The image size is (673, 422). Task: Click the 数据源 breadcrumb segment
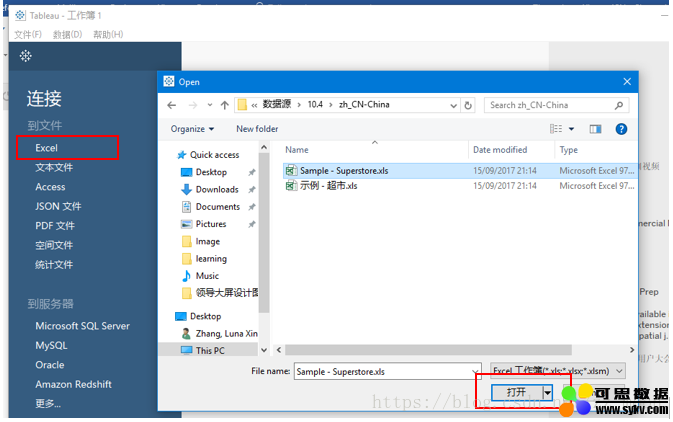(x=276, y=104)
